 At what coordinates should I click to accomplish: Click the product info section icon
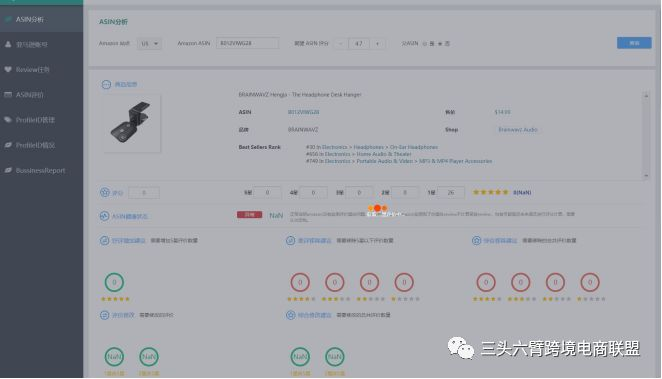click(x=106, y=84)
